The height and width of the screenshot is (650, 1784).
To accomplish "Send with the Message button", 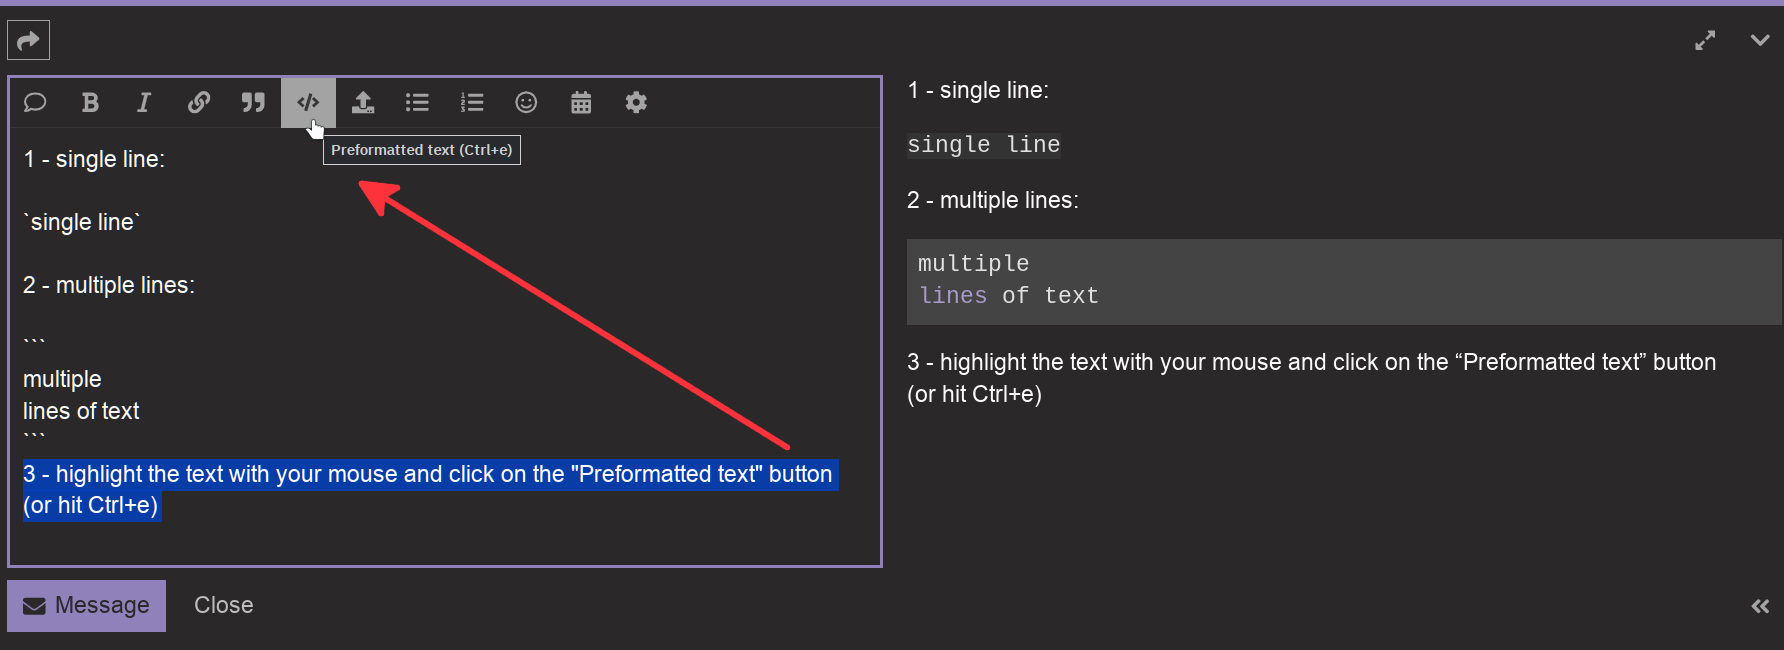I will click(87, 606).
